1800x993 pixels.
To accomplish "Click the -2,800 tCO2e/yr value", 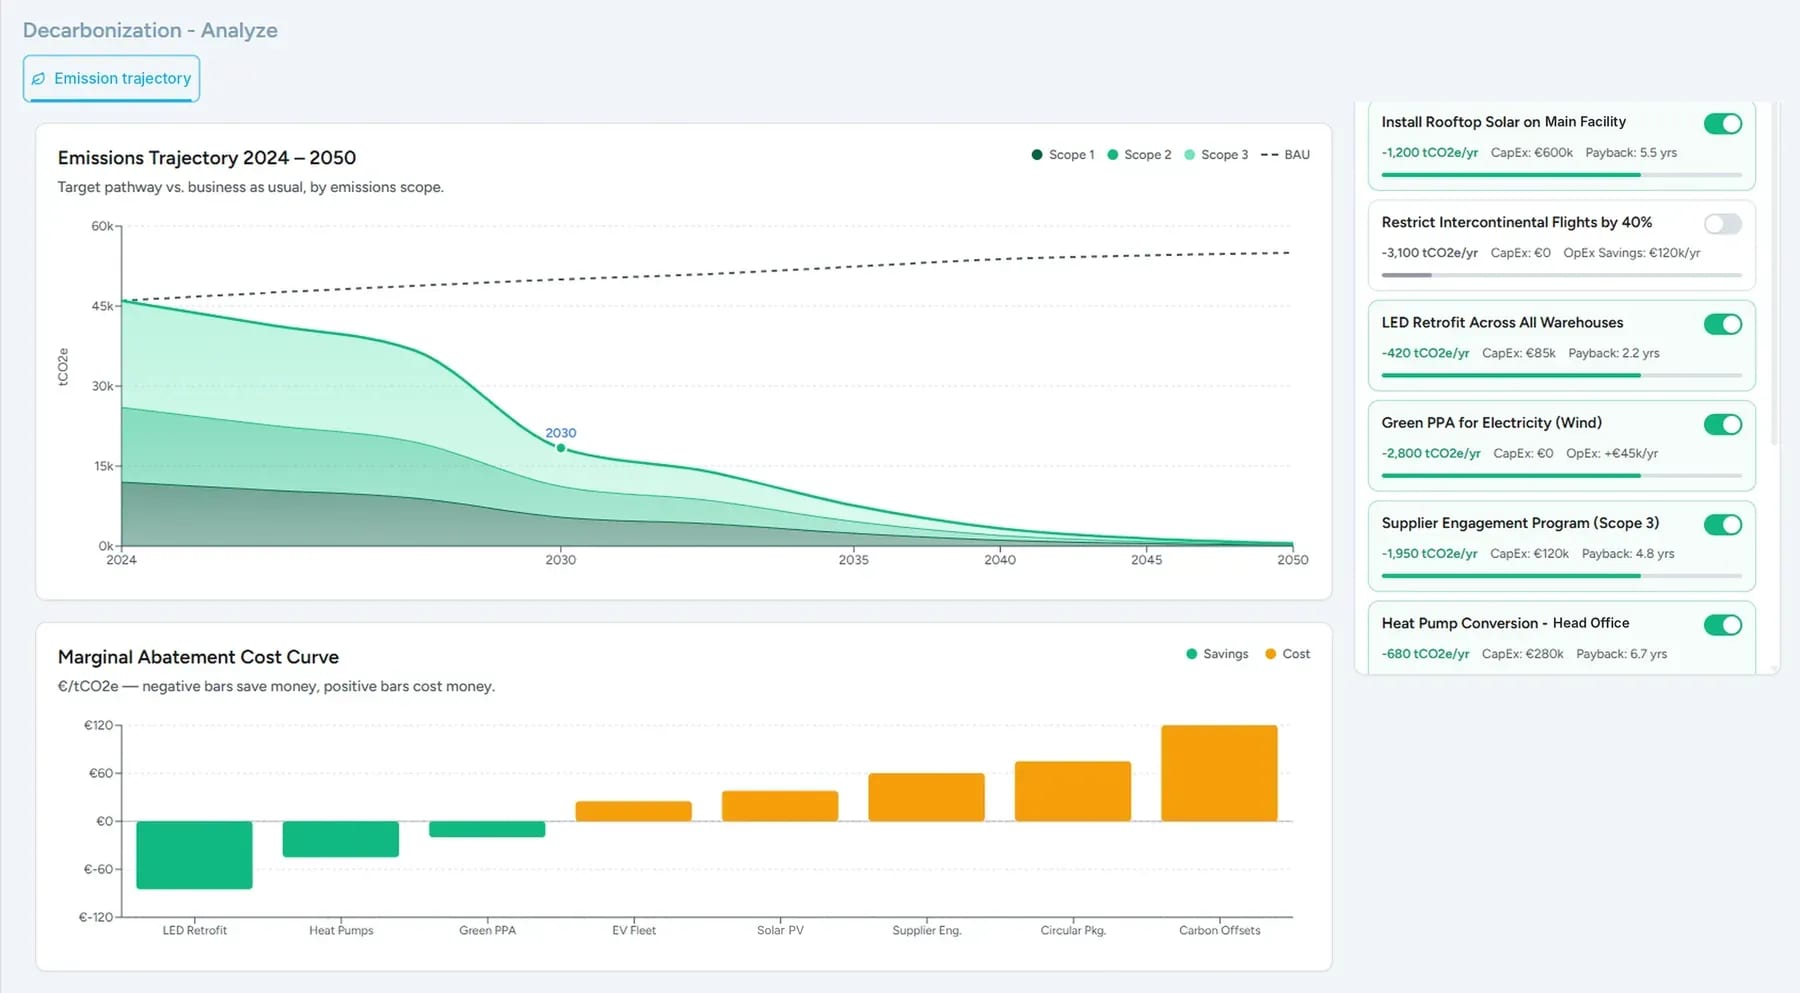I will (x=1431, y=453).
